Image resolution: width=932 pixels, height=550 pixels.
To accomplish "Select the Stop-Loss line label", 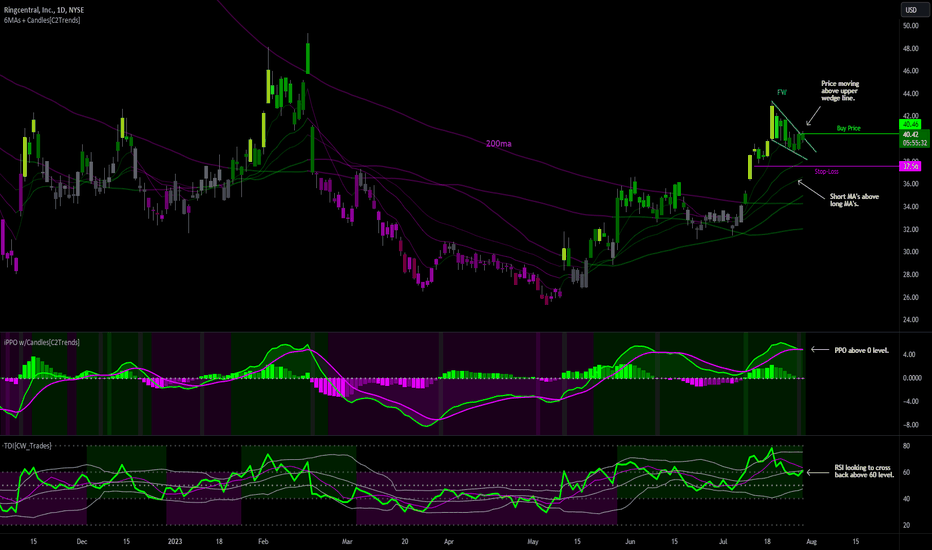I will click(826, 172).
